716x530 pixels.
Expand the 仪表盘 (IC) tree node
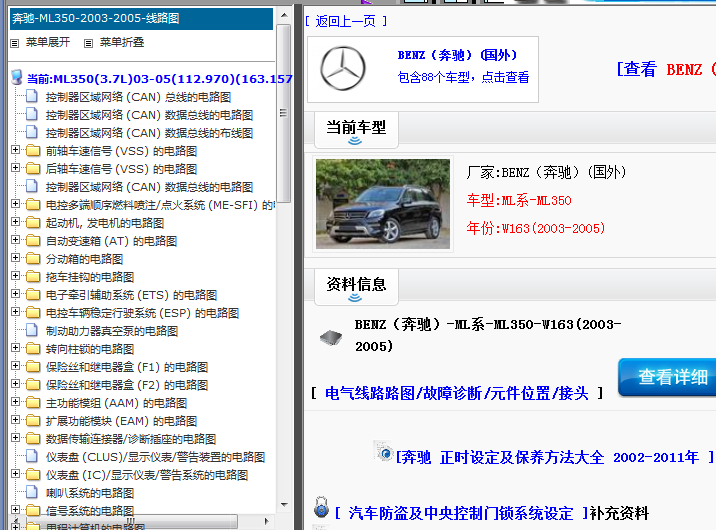pyautogui.click(x=16, y=474)
